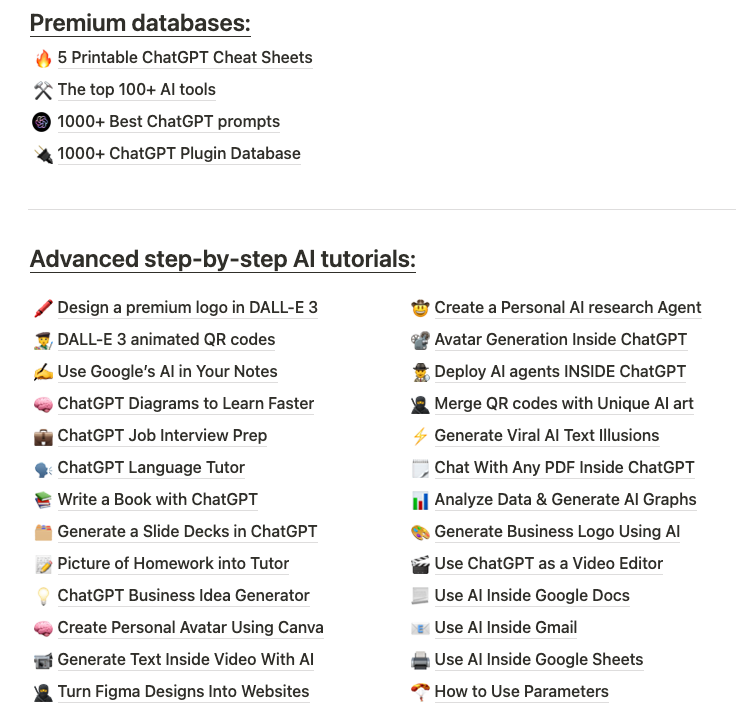Click the briefcase icon beside Job Interview Prep
The image size is (749, 721).
click(43, 436)
